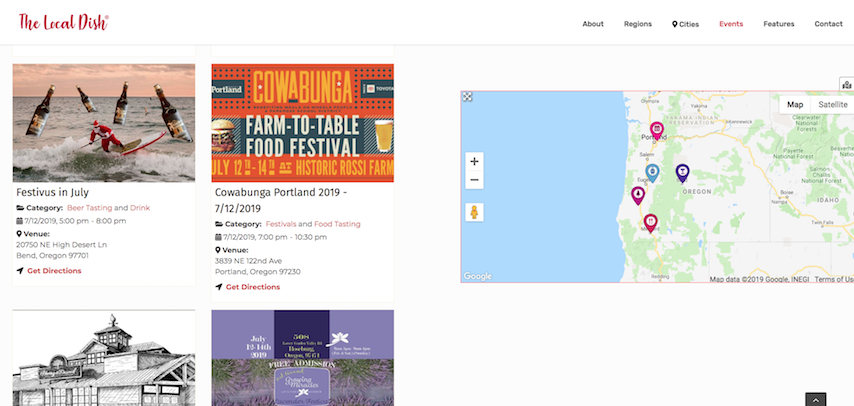Go to the About page
The height and width of the screenshot is (406, 854).
pyautogui.click(x=593, y=24)
